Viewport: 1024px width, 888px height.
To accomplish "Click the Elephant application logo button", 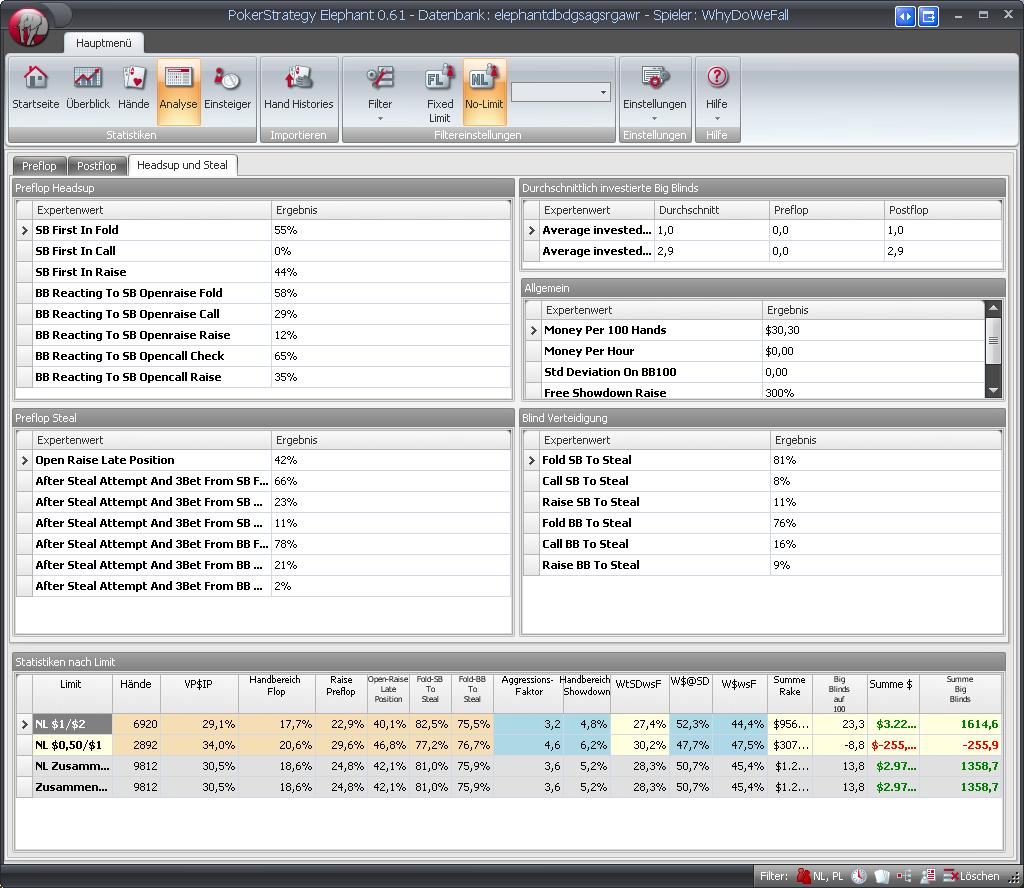I will (28, 27).
